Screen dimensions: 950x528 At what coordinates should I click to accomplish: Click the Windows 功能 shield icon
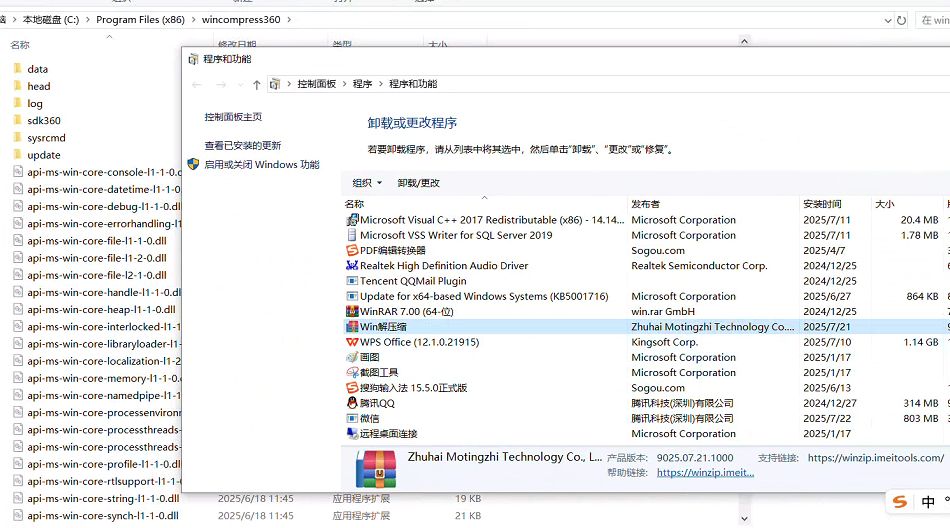coord(193,164)
